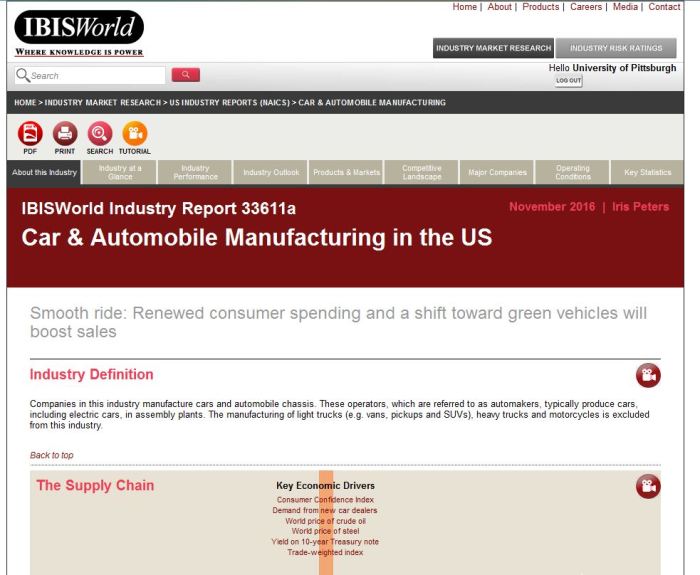
Task: Click author name Iris Peters
Action: (641, 207)
